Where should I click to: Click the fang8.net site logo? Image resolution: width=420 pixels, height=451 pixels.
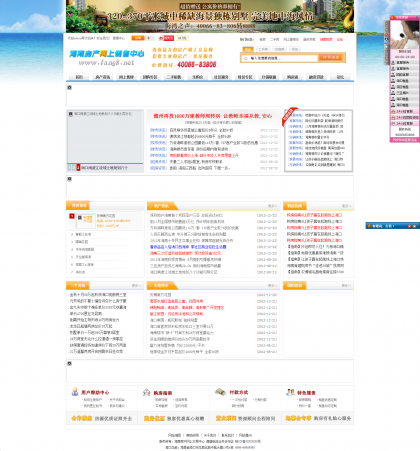107,58
